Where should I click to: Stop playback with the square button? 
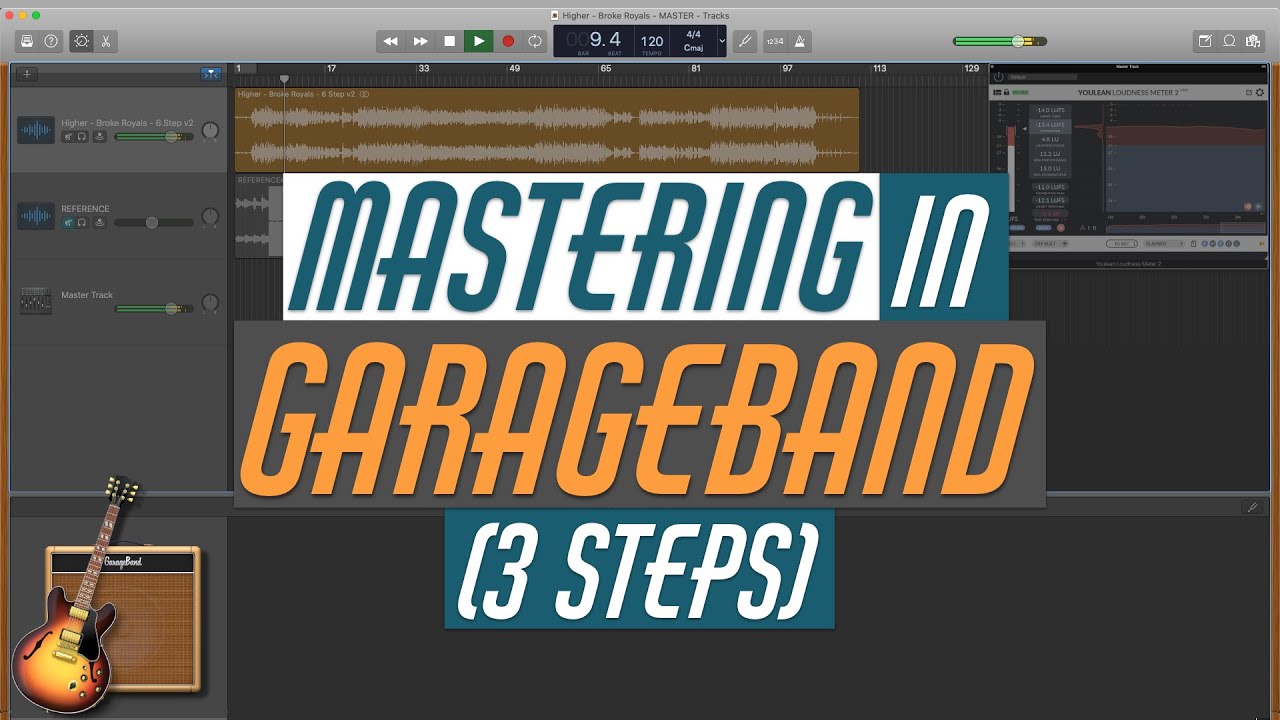(x=450, y=41)
